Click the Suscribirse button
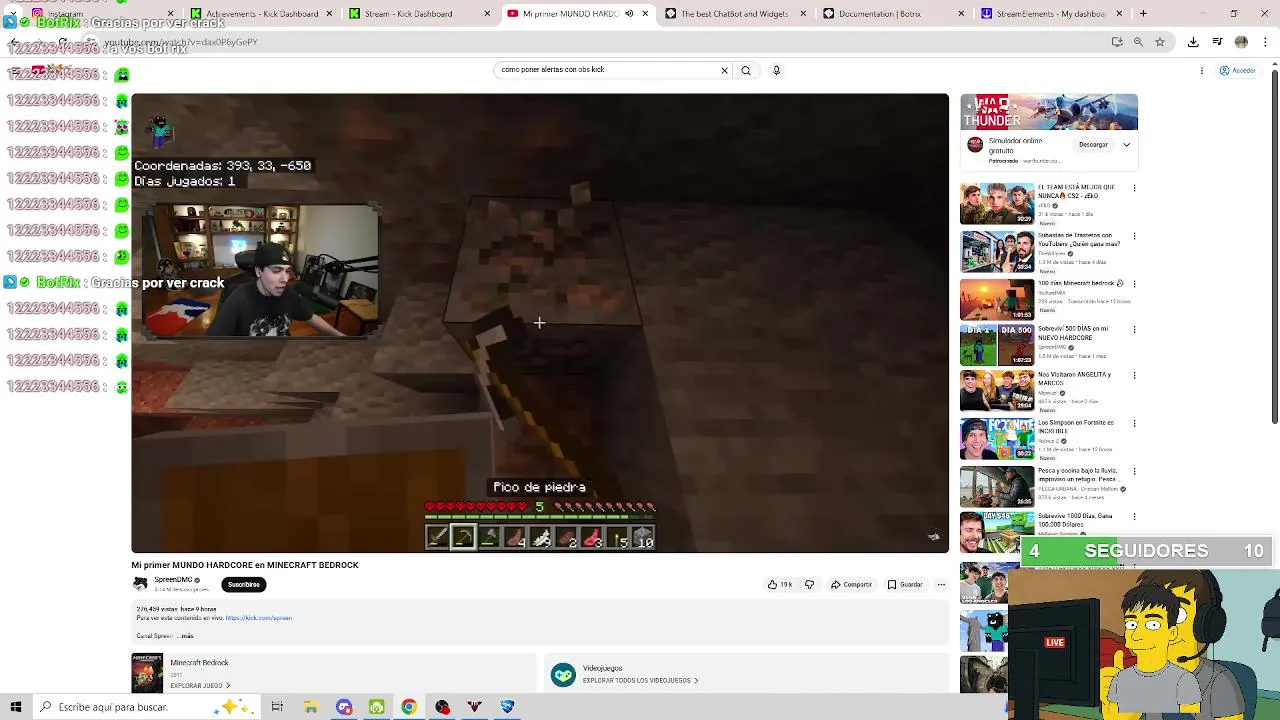The width and height of the screenshot is (1280, 720). point(244,584)
